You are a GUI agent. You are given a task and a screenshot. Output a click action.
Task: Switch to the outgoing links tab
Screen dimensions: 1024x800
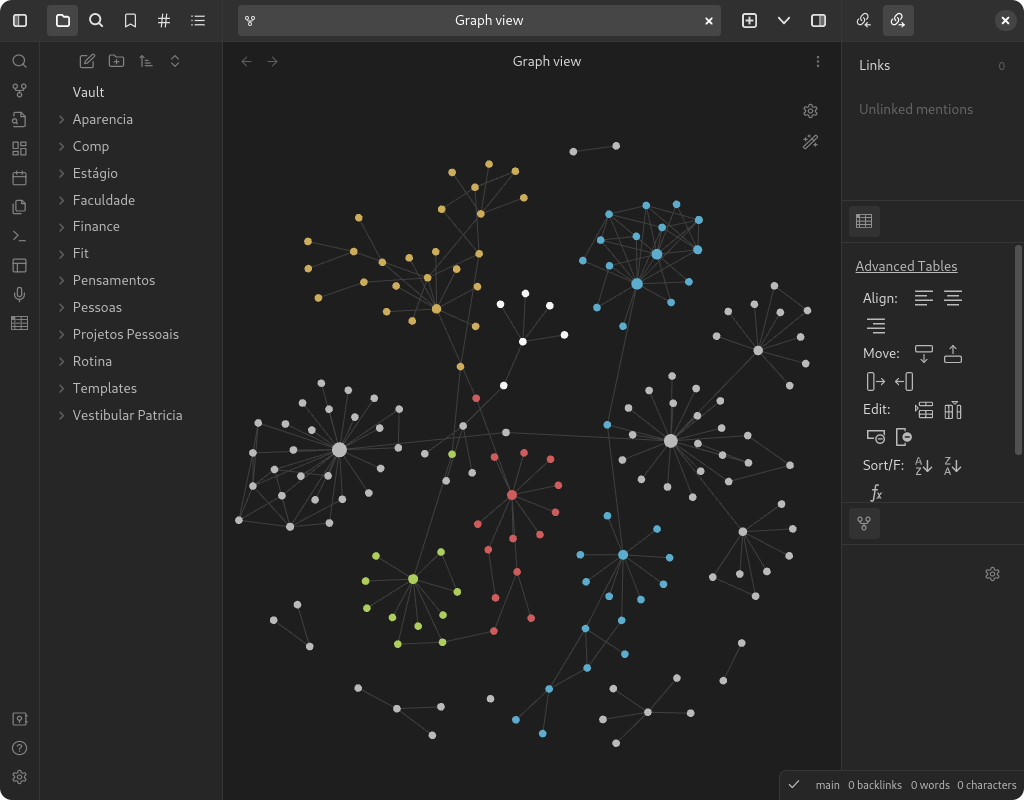(x=897, y=20)
